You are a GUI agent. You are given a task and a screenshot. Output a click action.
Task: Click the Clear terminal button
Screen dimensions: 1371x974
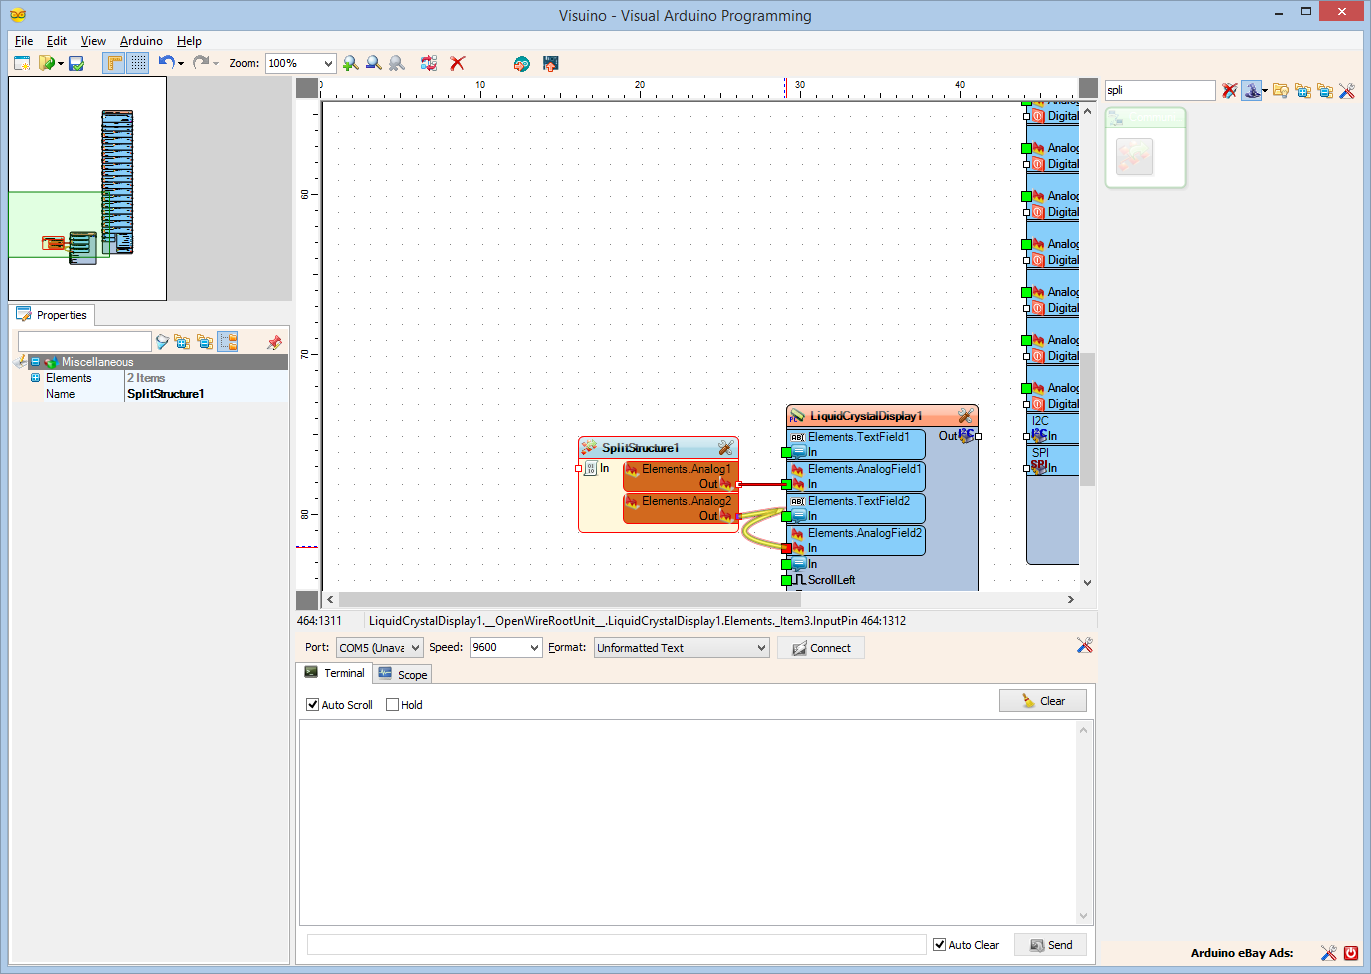[1043, 701]
